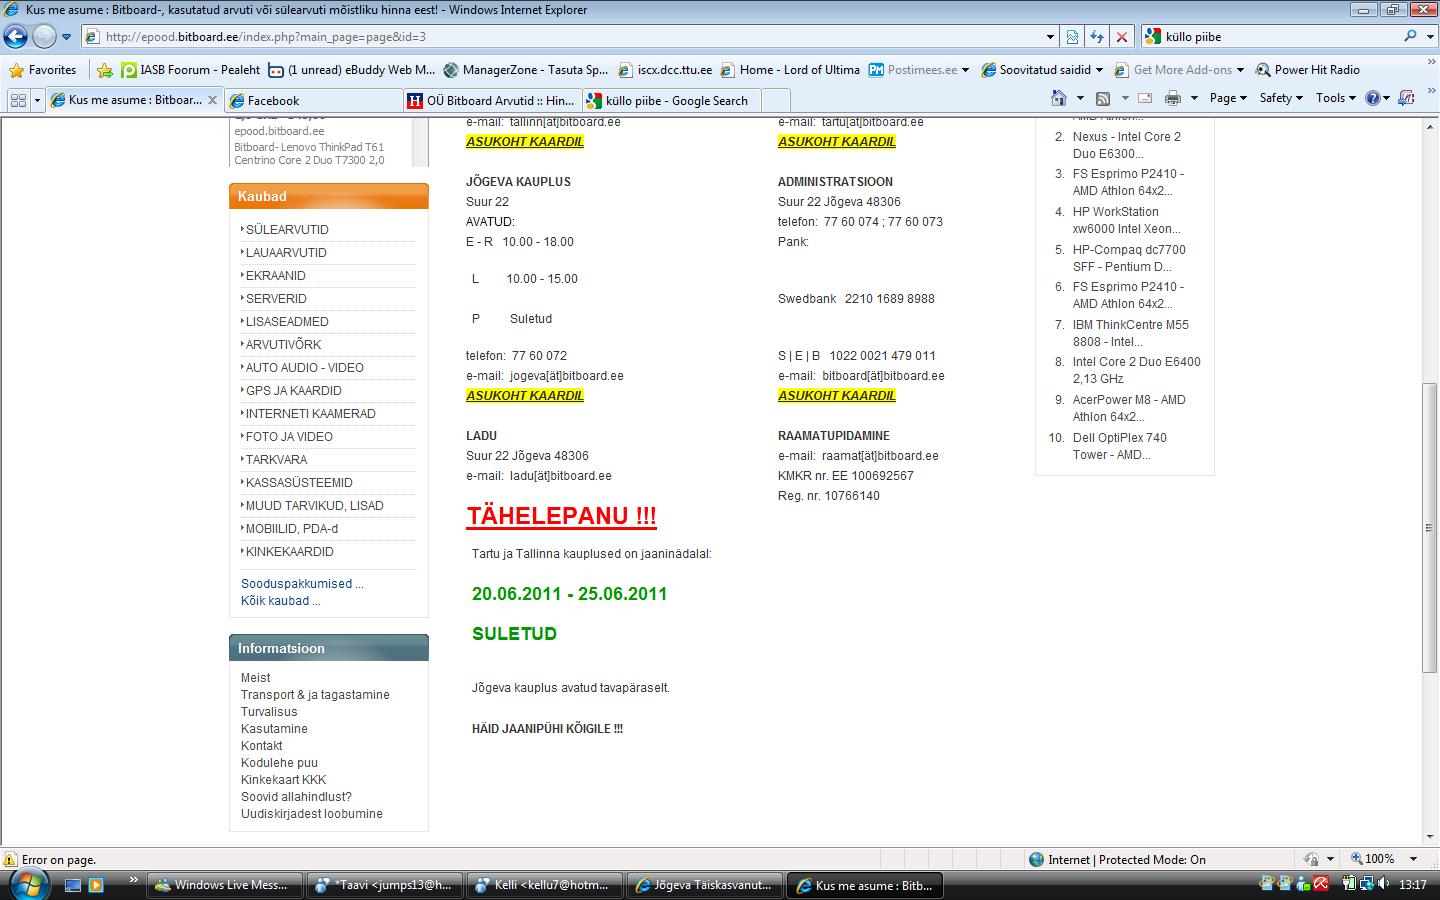
Task: Click the 13:17 system clock
Action: pyautogui.click(x=1413, y=885)
